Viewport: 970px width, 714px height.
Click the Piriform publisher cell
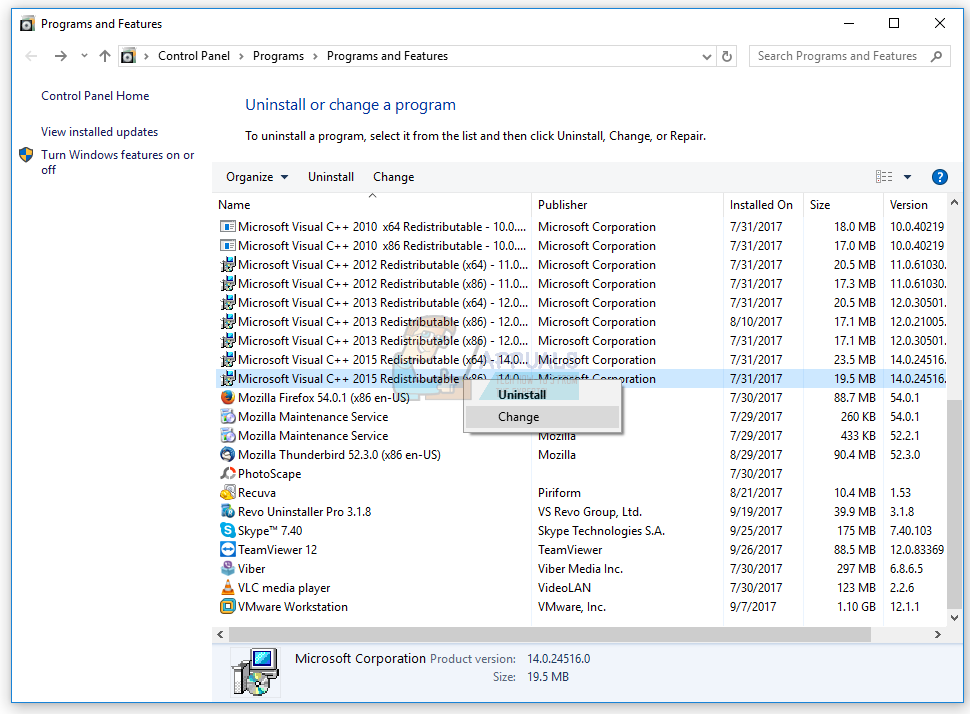tap(559, 492)
